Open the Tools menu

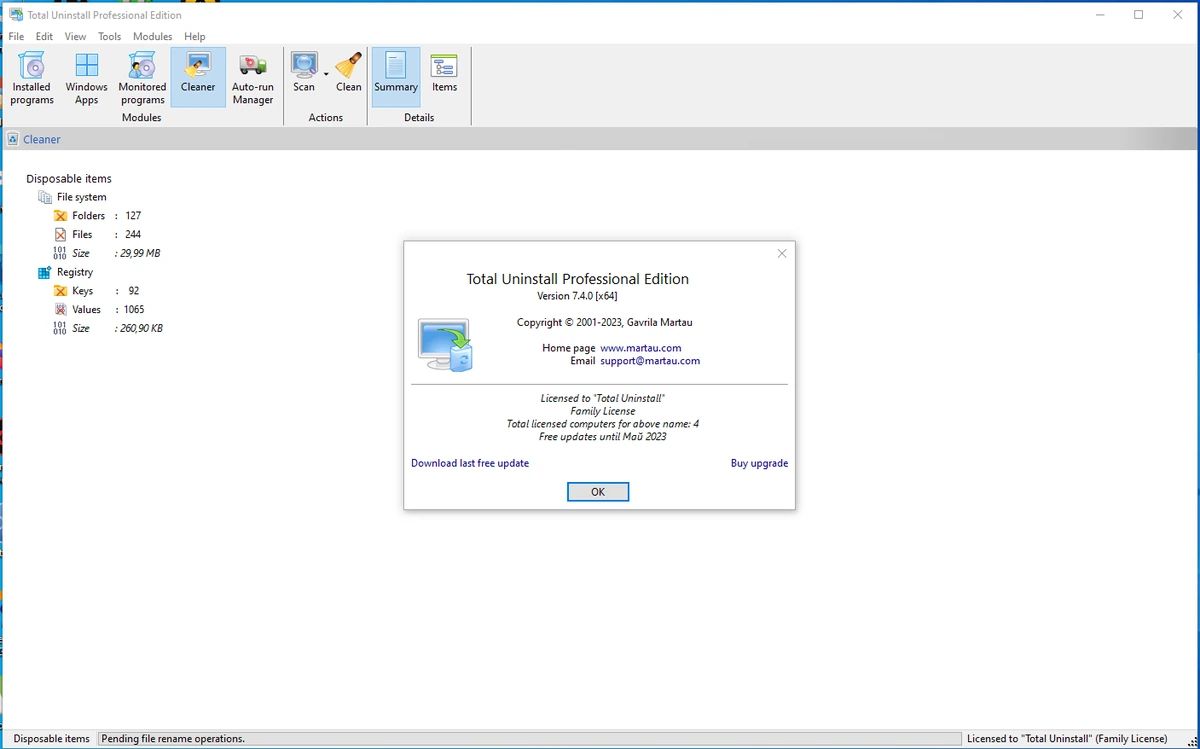click(x=109, y=36)
